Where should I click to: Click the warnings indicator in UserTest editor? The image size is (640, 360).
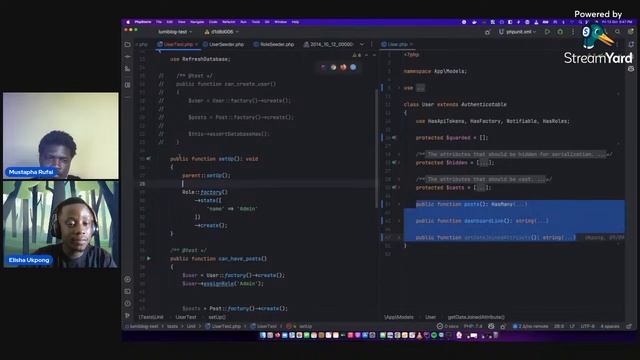tap(356, 55)
